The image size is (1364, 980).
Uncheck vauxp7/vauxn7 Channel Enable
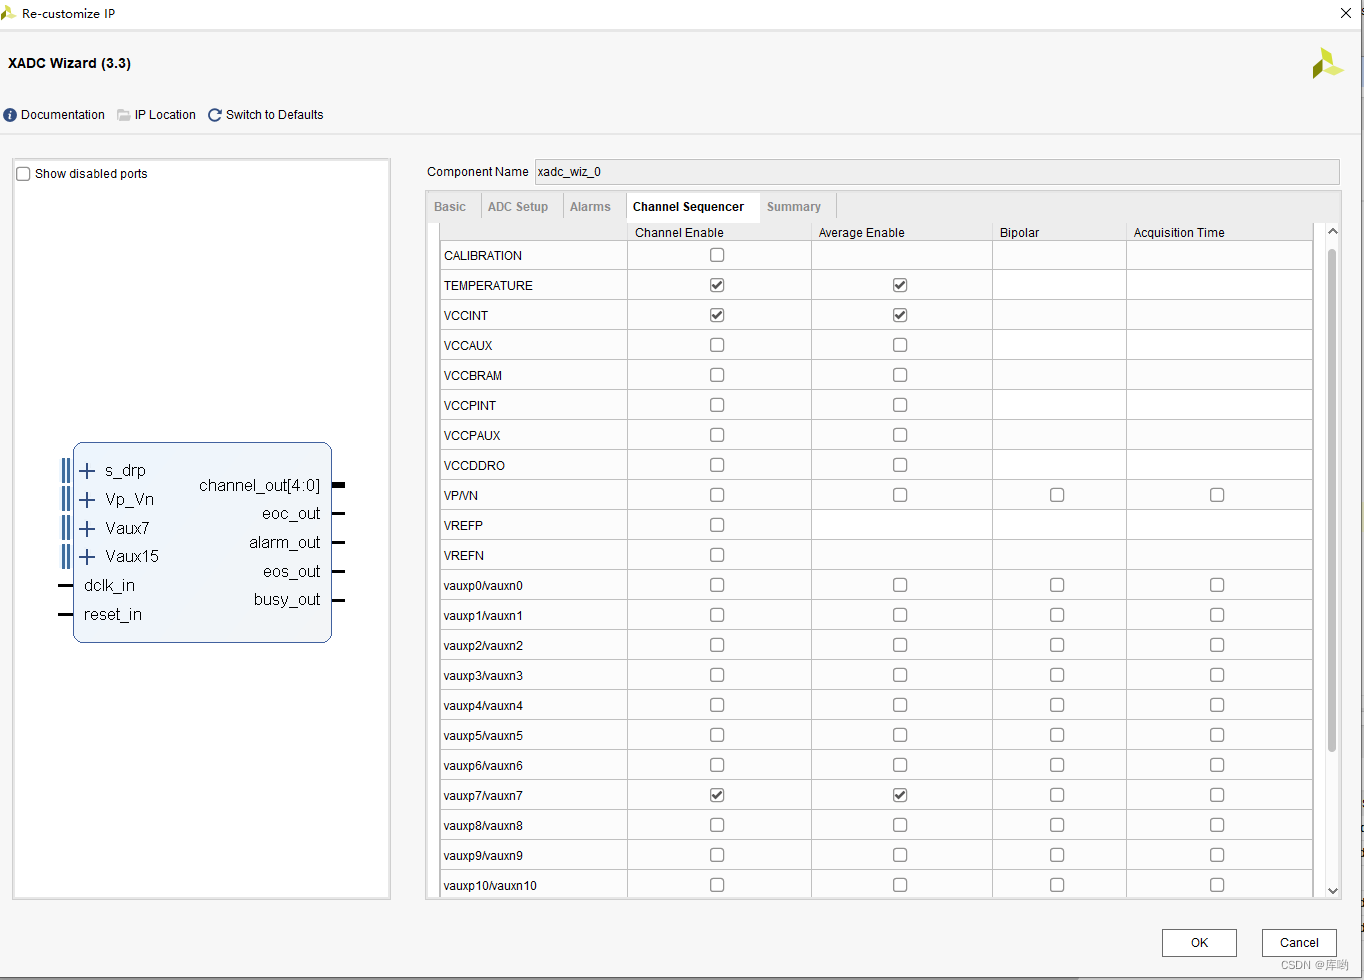pos(717,795)
